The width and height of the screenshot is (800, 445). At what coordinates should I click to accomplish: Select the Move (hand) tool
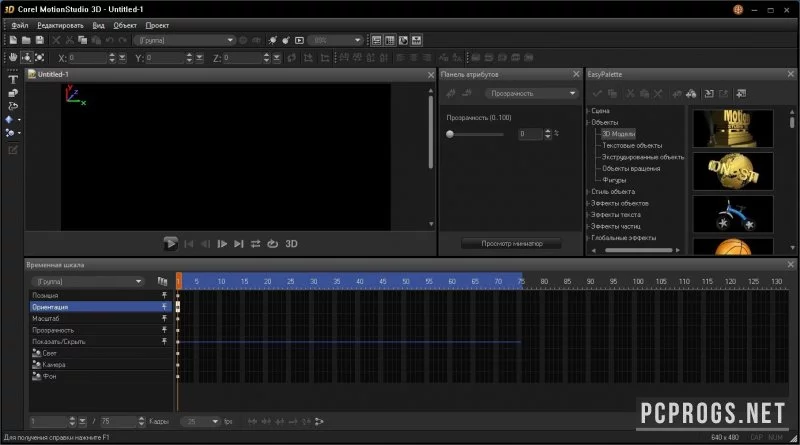tap(13, 58)
